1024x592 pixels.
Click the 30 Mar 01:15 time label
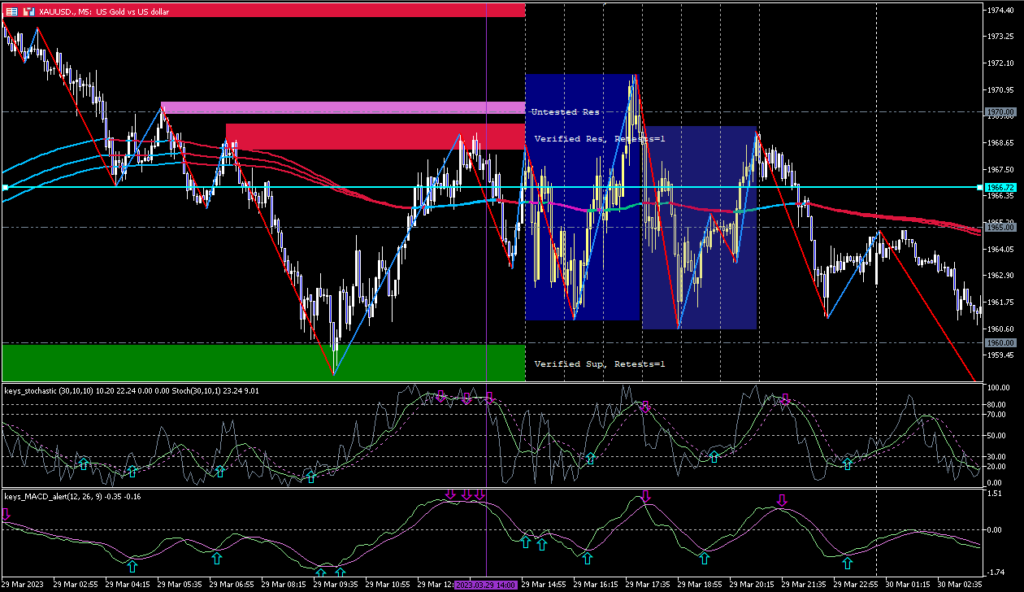908,585
